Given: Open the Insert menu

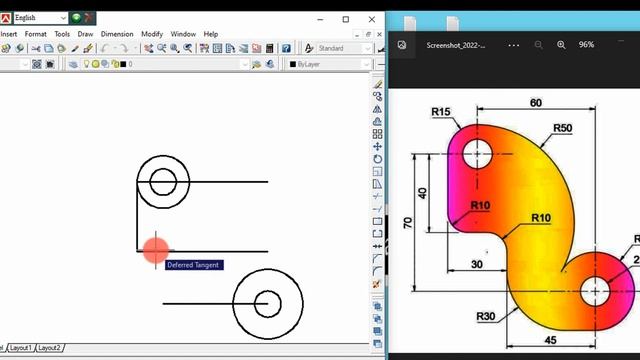Looking at the screenshot, I should coord(9,34).
